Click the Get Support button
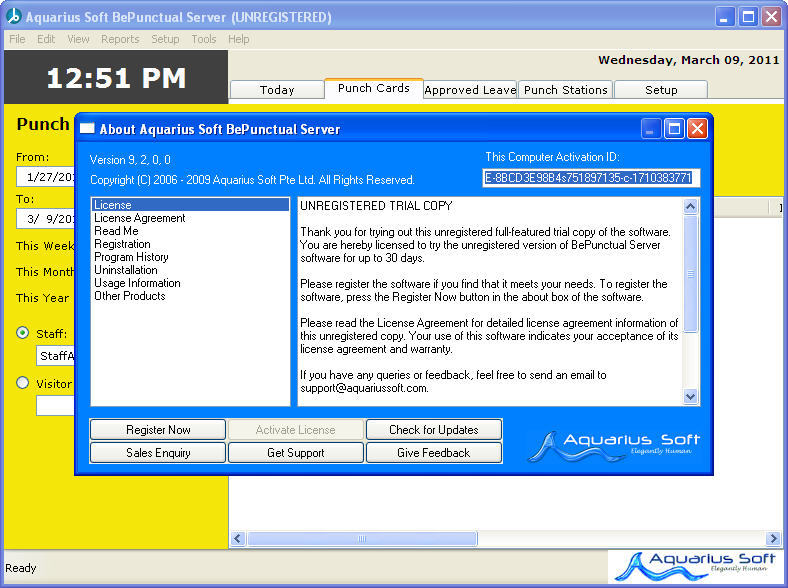 pos(296,453)
